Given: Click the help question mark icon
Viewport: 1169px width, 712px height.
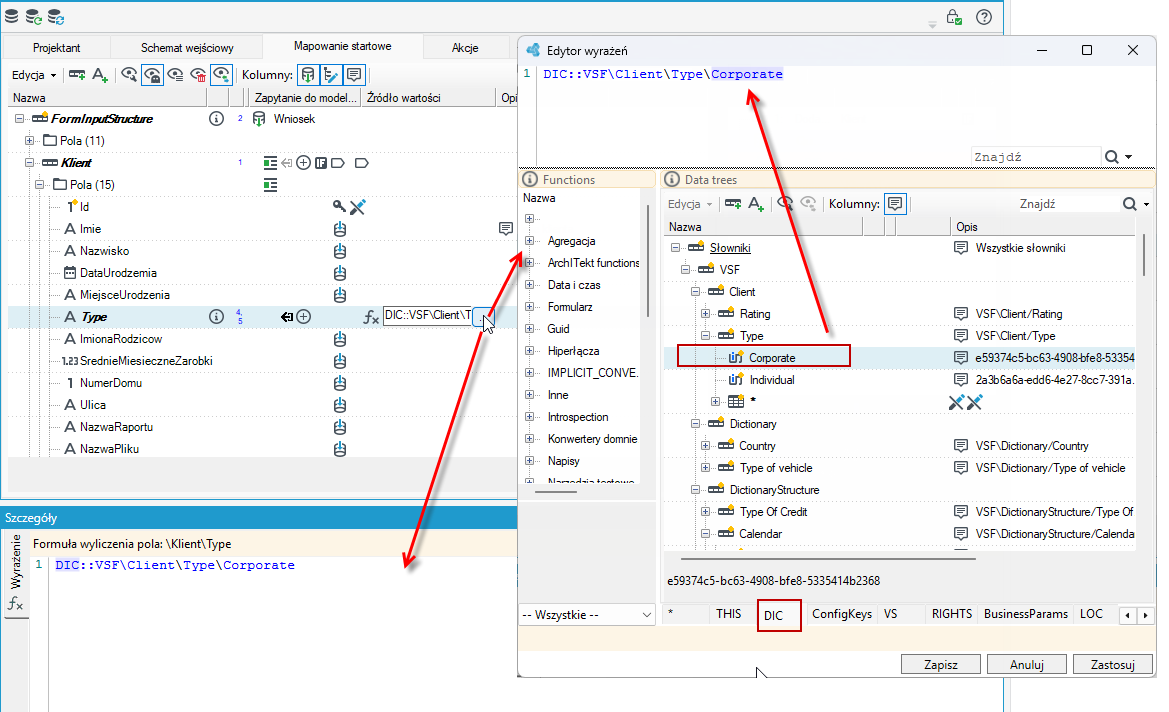Looking at the screenshot, I should coord(984,16).
